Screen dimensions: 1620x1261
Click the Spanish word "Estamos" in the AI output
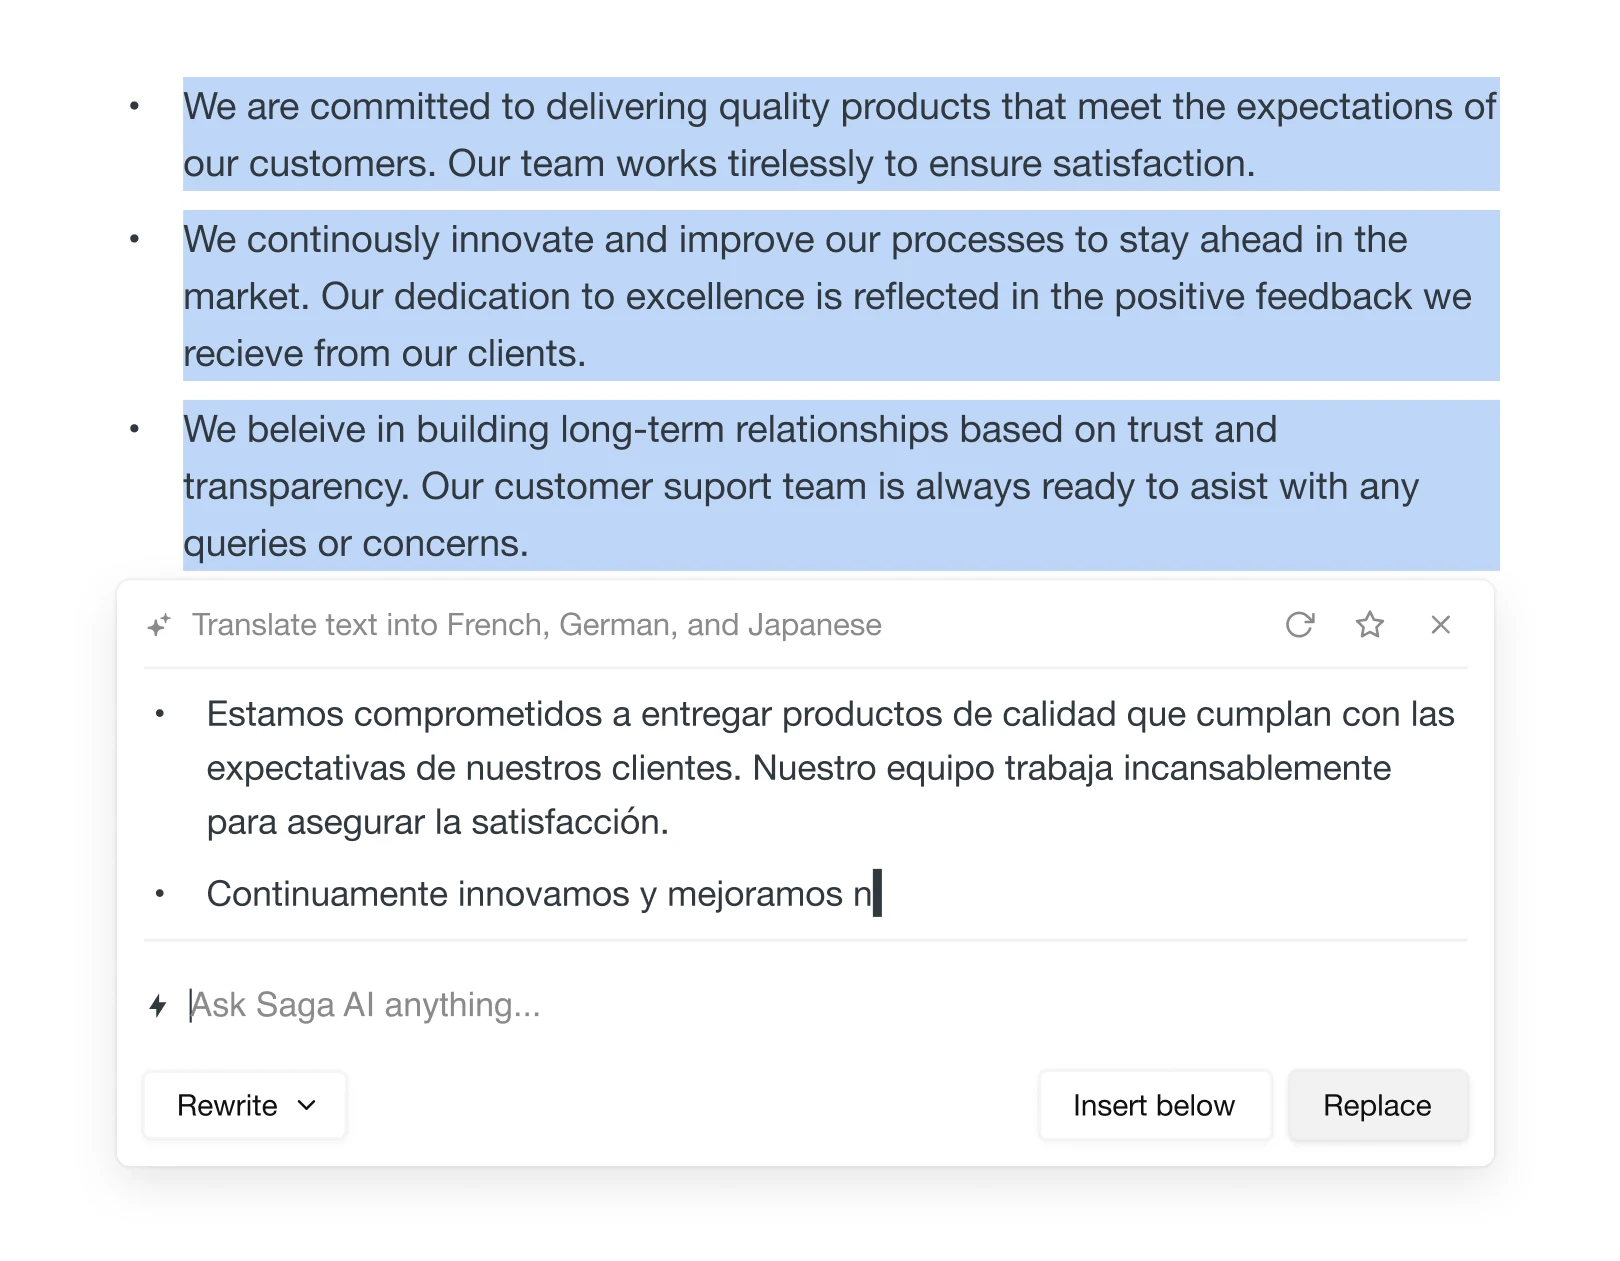click(x=274, y=714)
